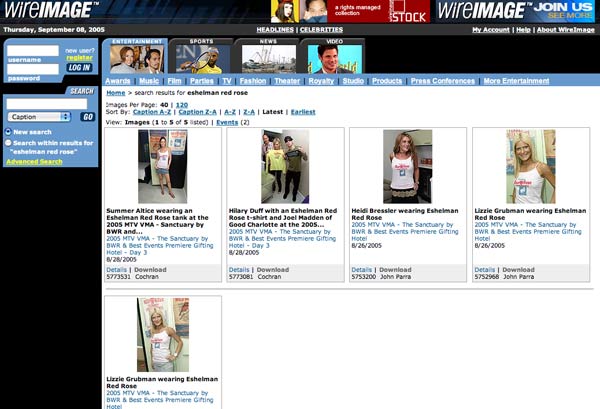Sort results by Earliest
600x409 pixels.
point(303,112)
